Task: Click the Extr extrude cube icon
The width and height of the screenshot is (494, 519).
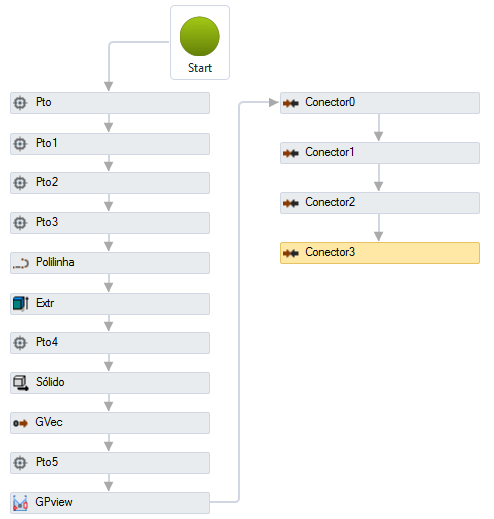Action: (21, 303)
